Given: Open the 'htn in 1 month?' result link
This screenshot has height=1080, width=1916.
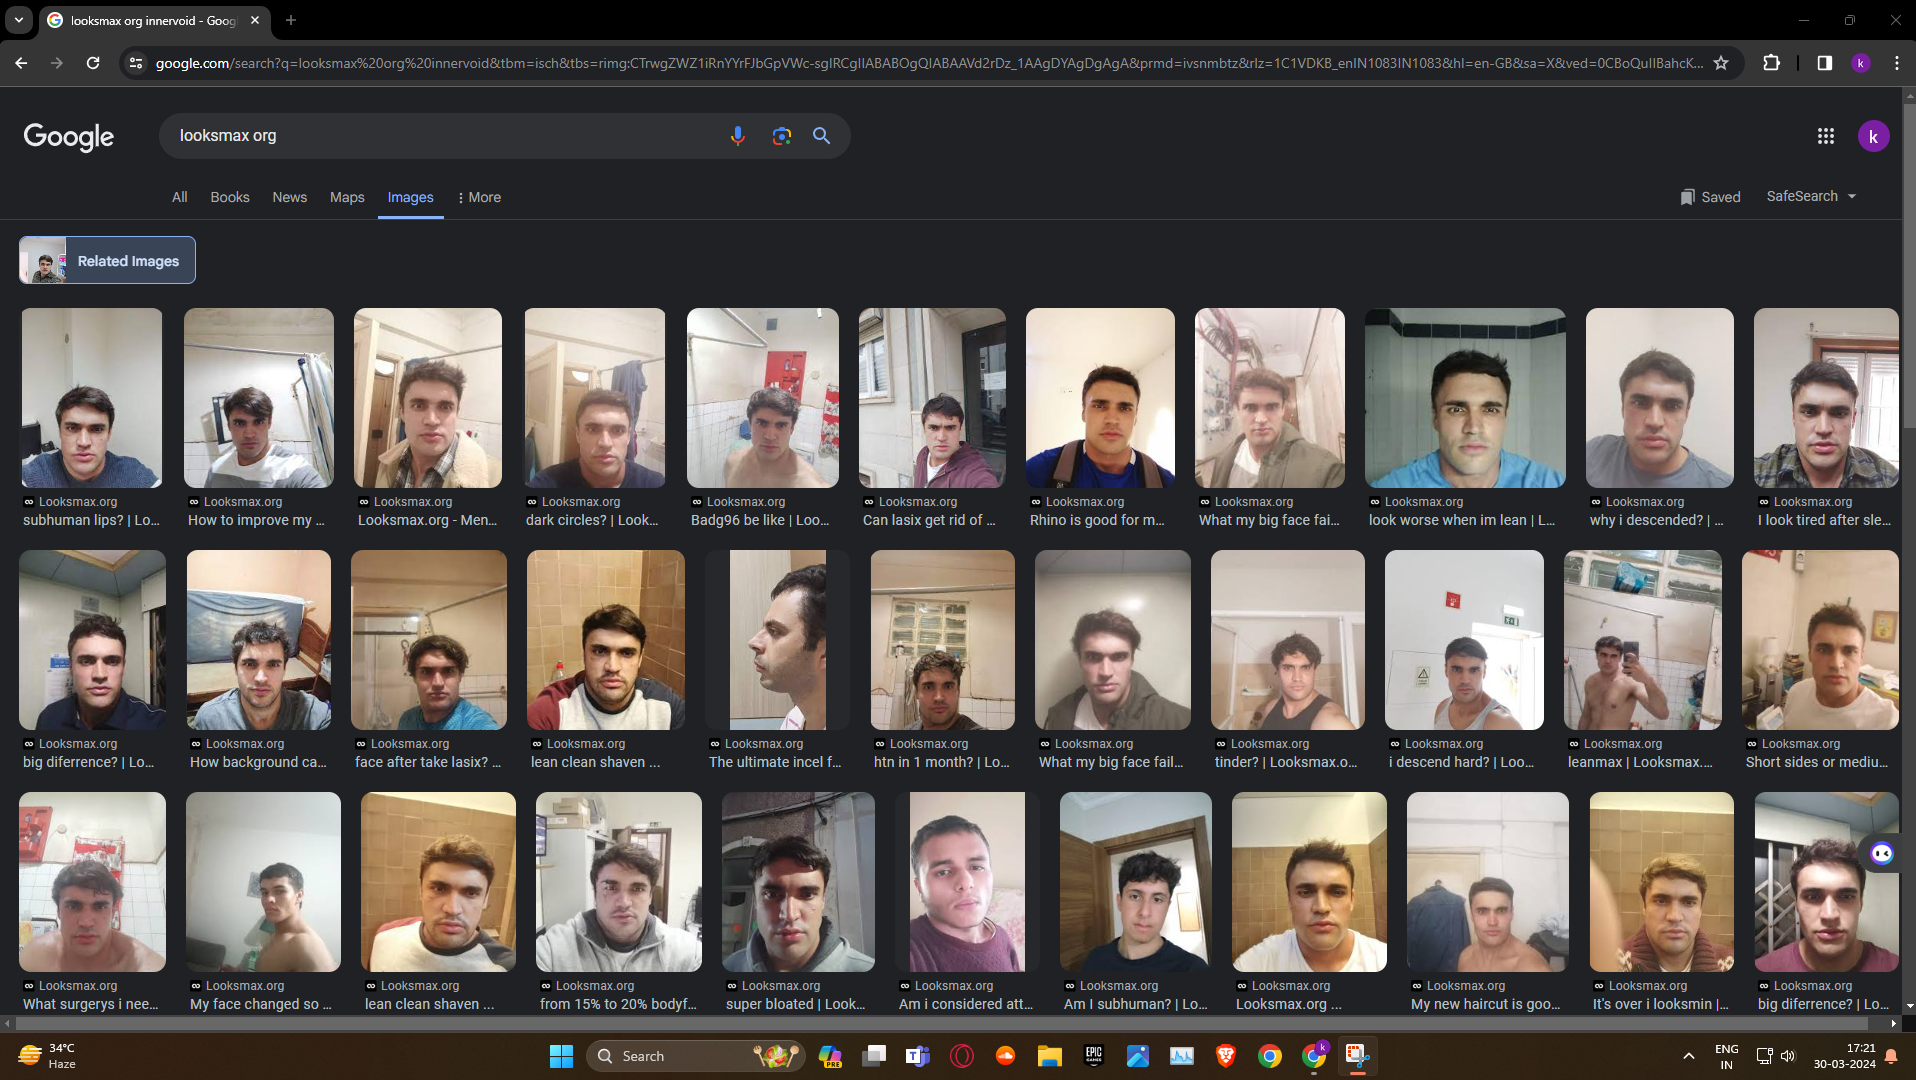Looking at the screenshot, I should tap(942, 762).
